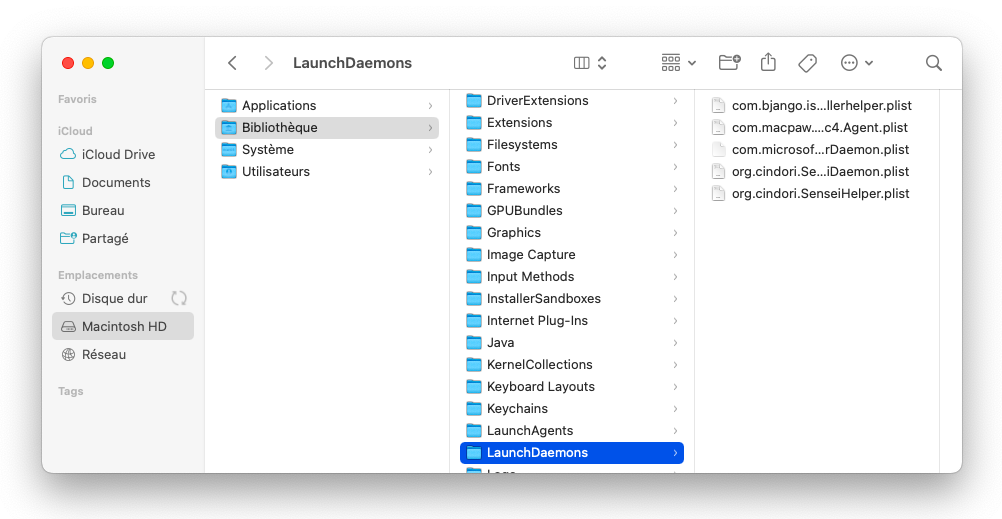1002x519 pixels.
Task: Select Bureau in the sidebar
Action: pyautogui.click(x=103, y=211)
